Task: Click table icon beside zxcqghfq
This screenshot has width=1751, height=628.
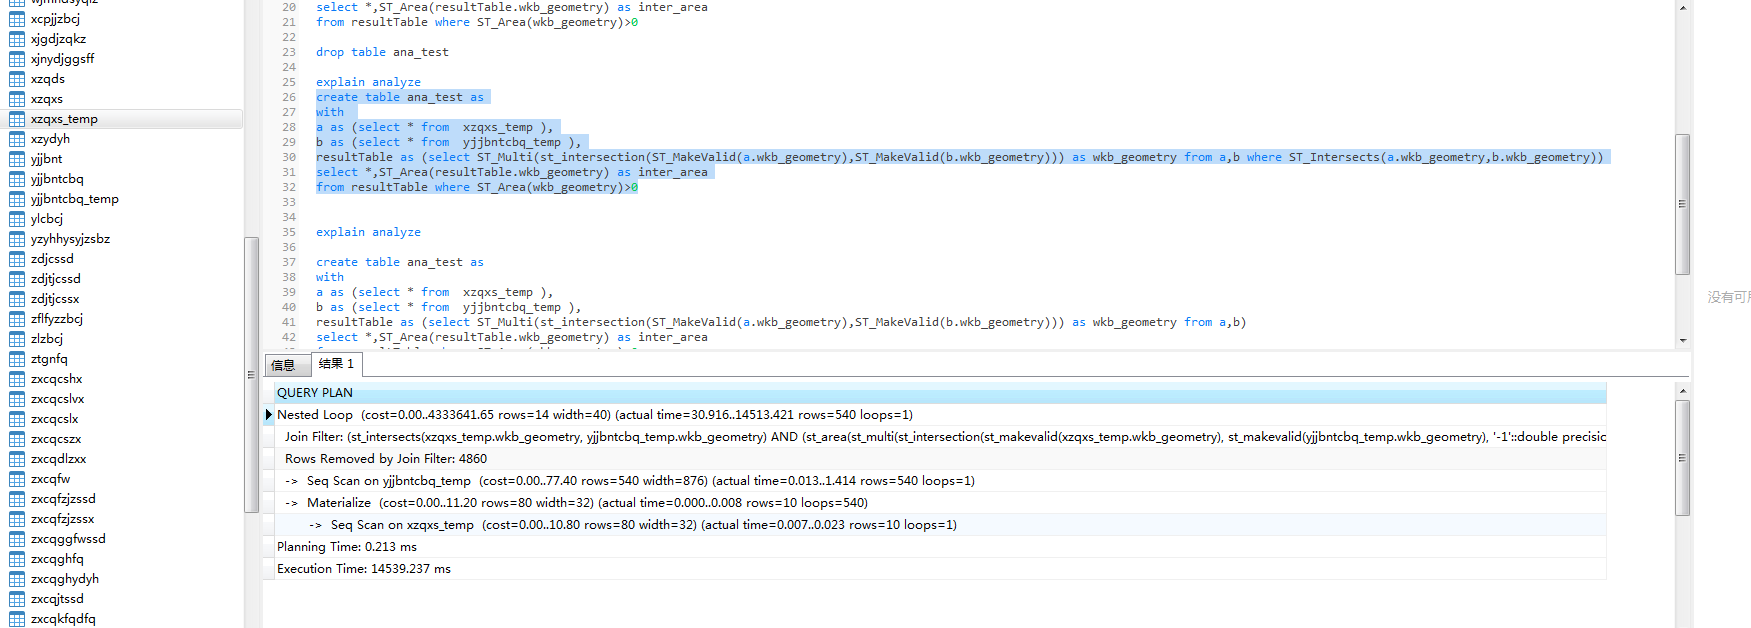Action: 17,559
